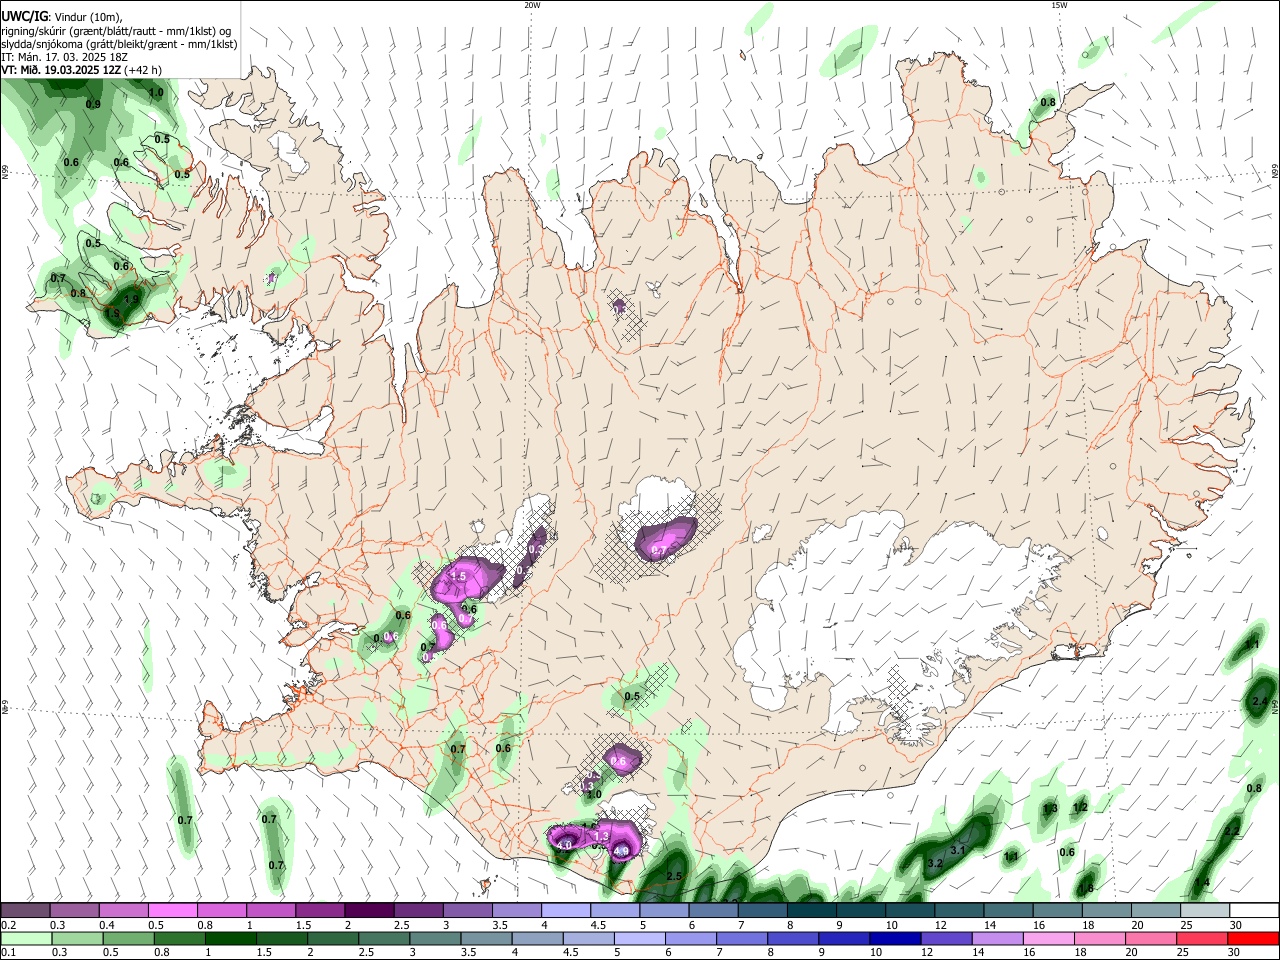Click the 15W longitude label

click(1059, 5)
